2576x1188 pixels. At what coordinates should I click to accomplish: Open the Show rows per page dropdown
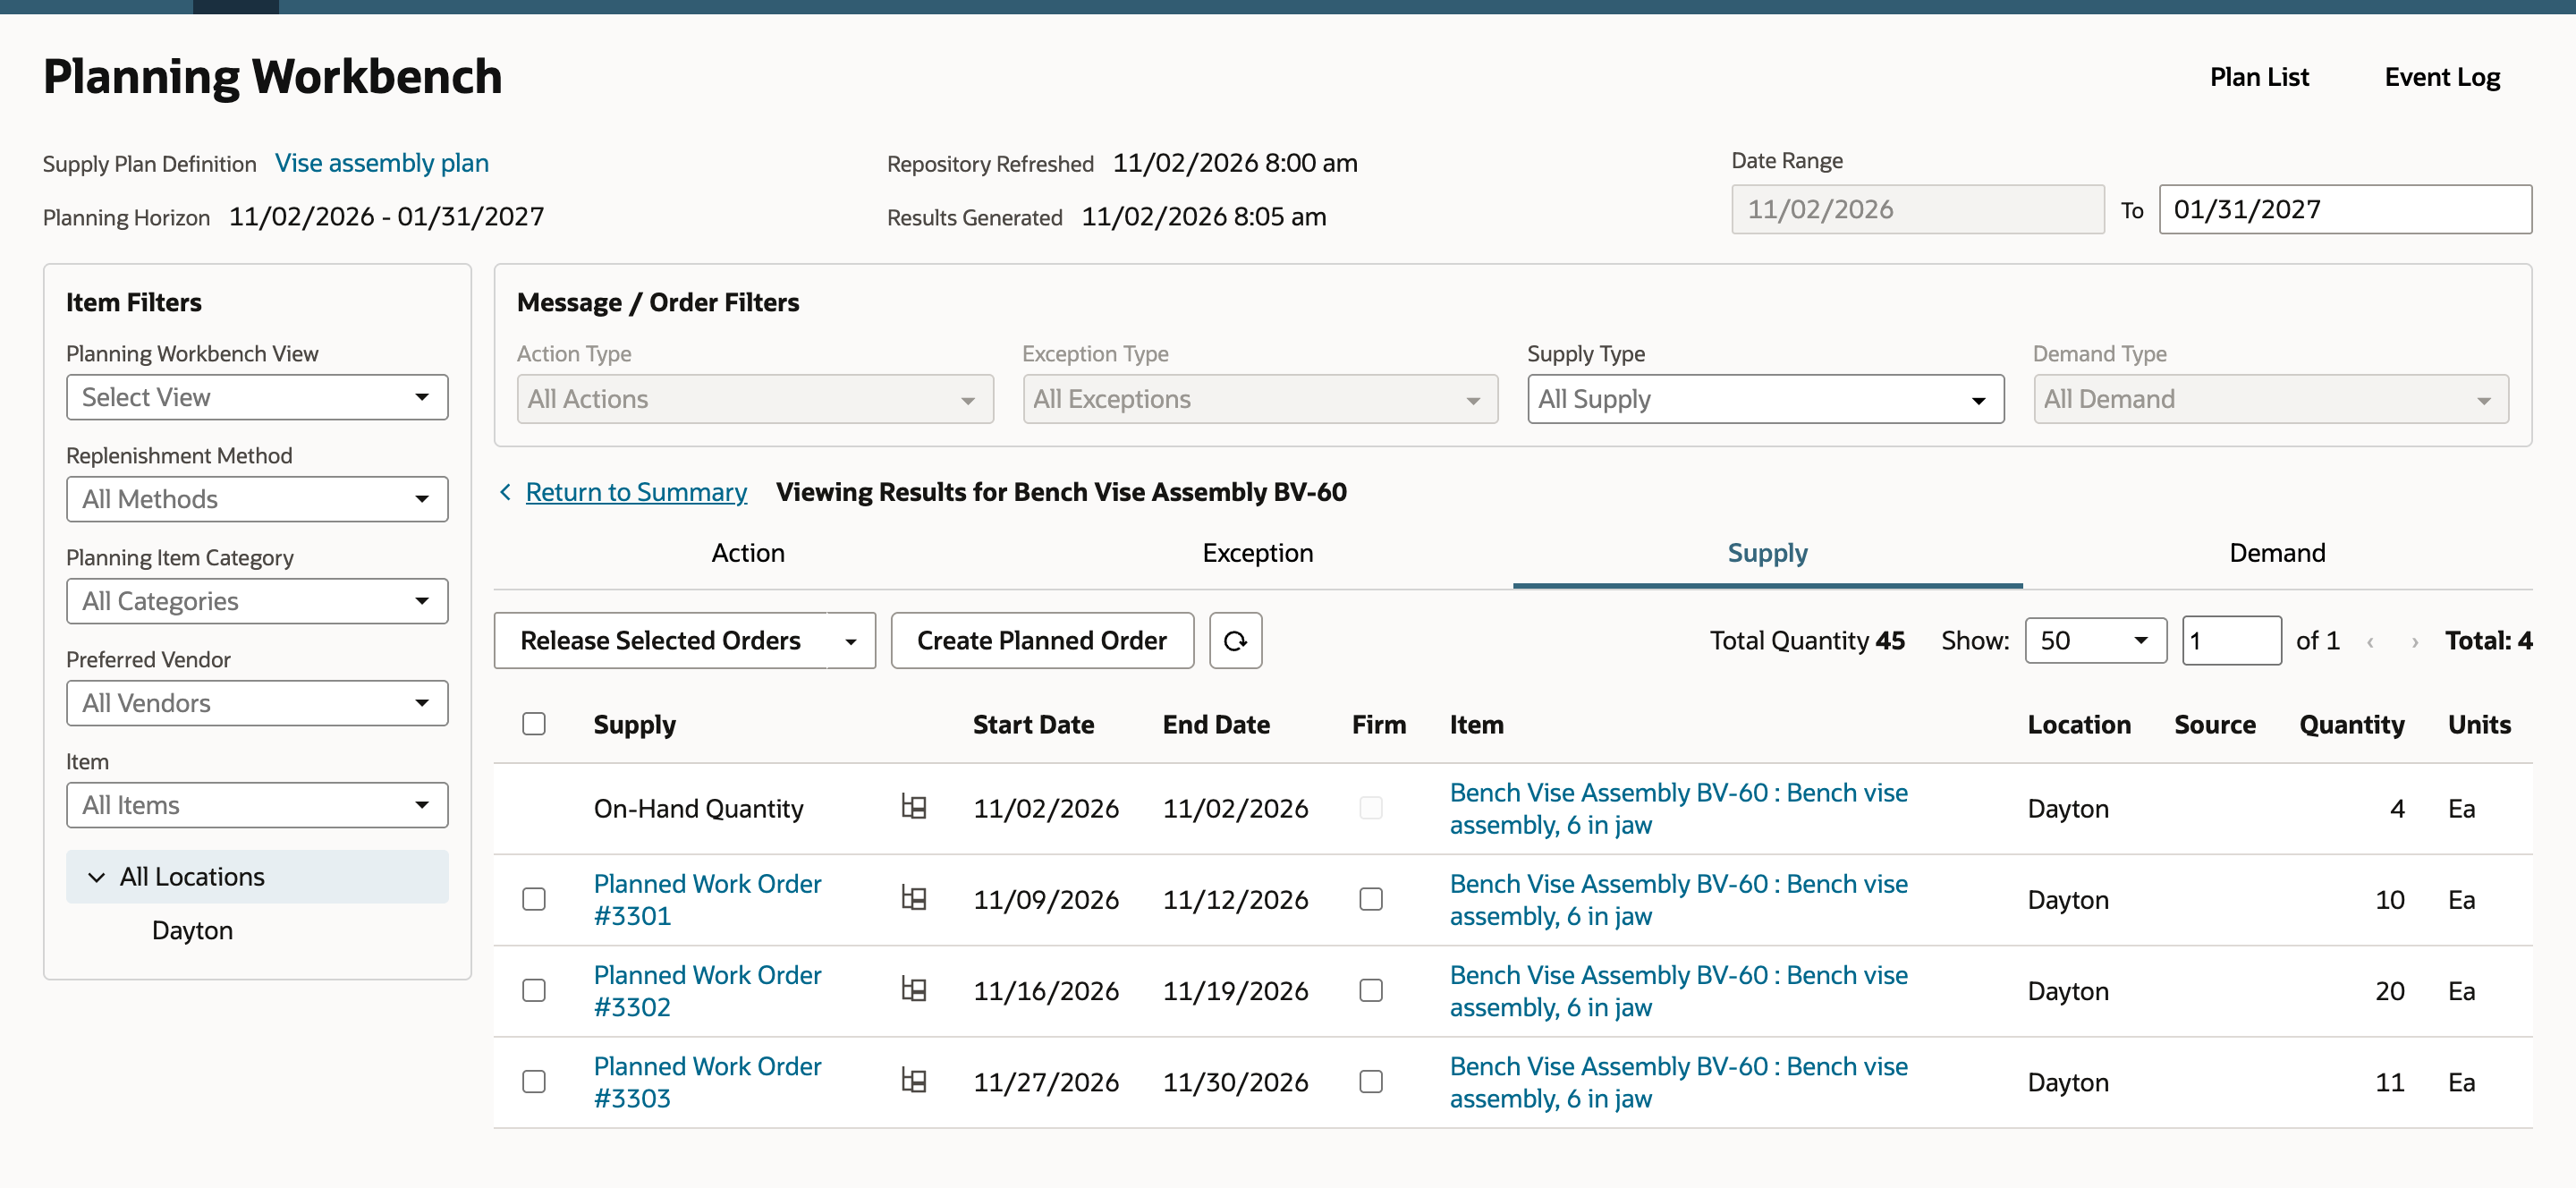[2095, 640]
